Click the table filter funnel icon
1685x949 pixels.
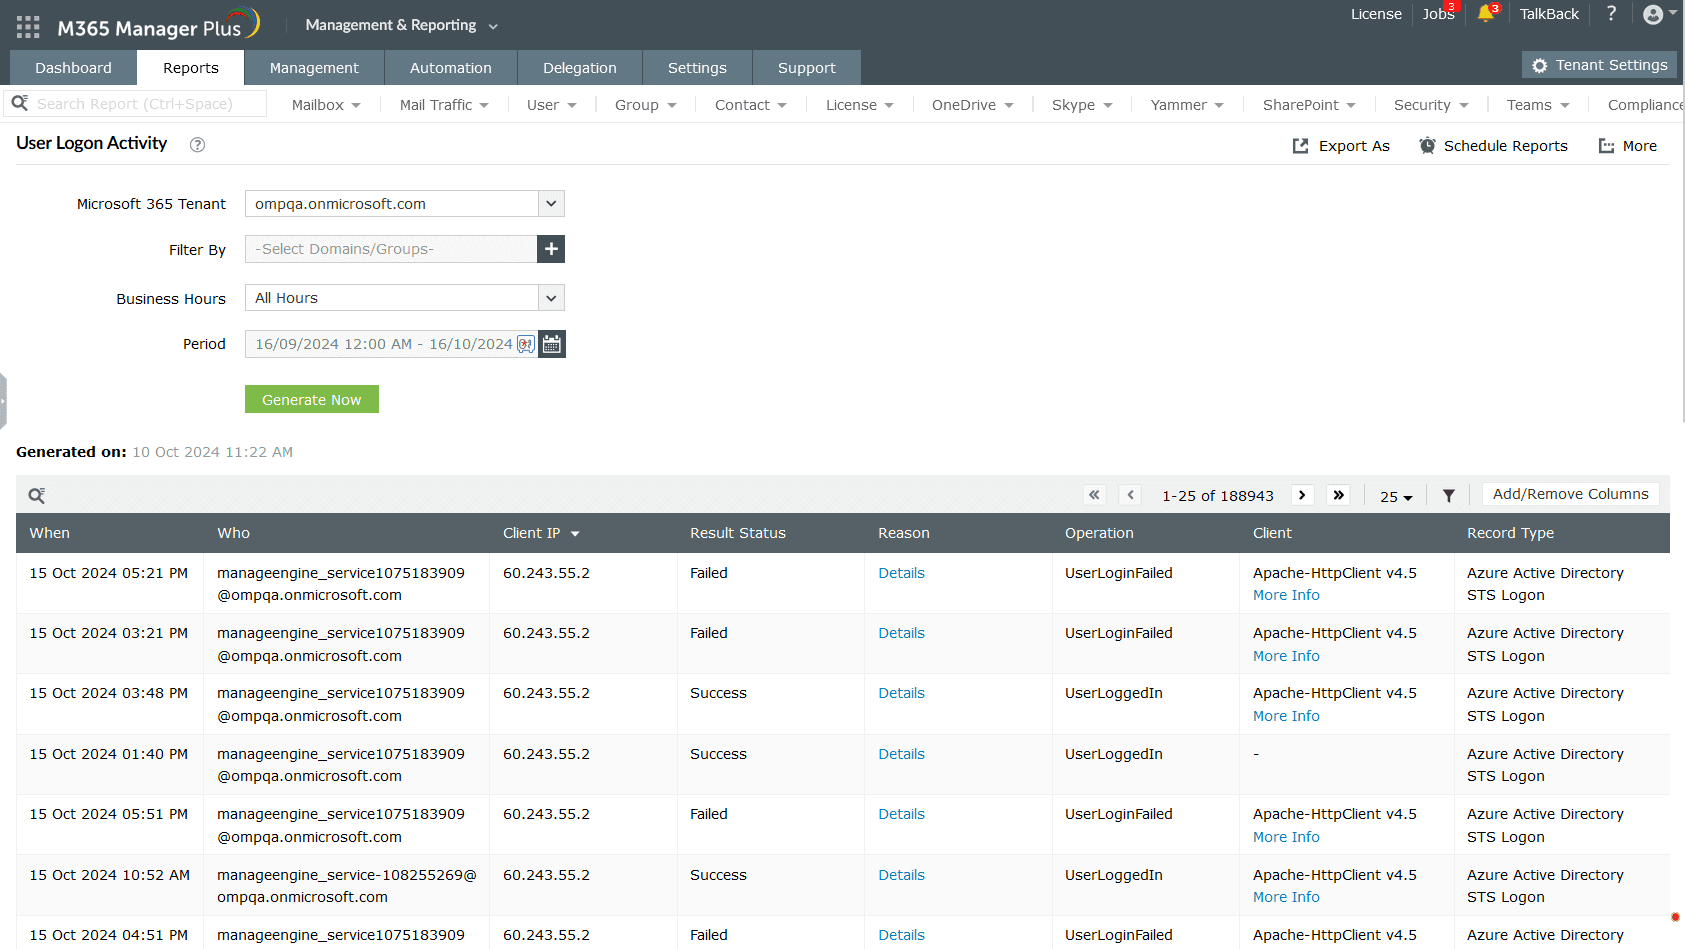tap(1448, 496)
